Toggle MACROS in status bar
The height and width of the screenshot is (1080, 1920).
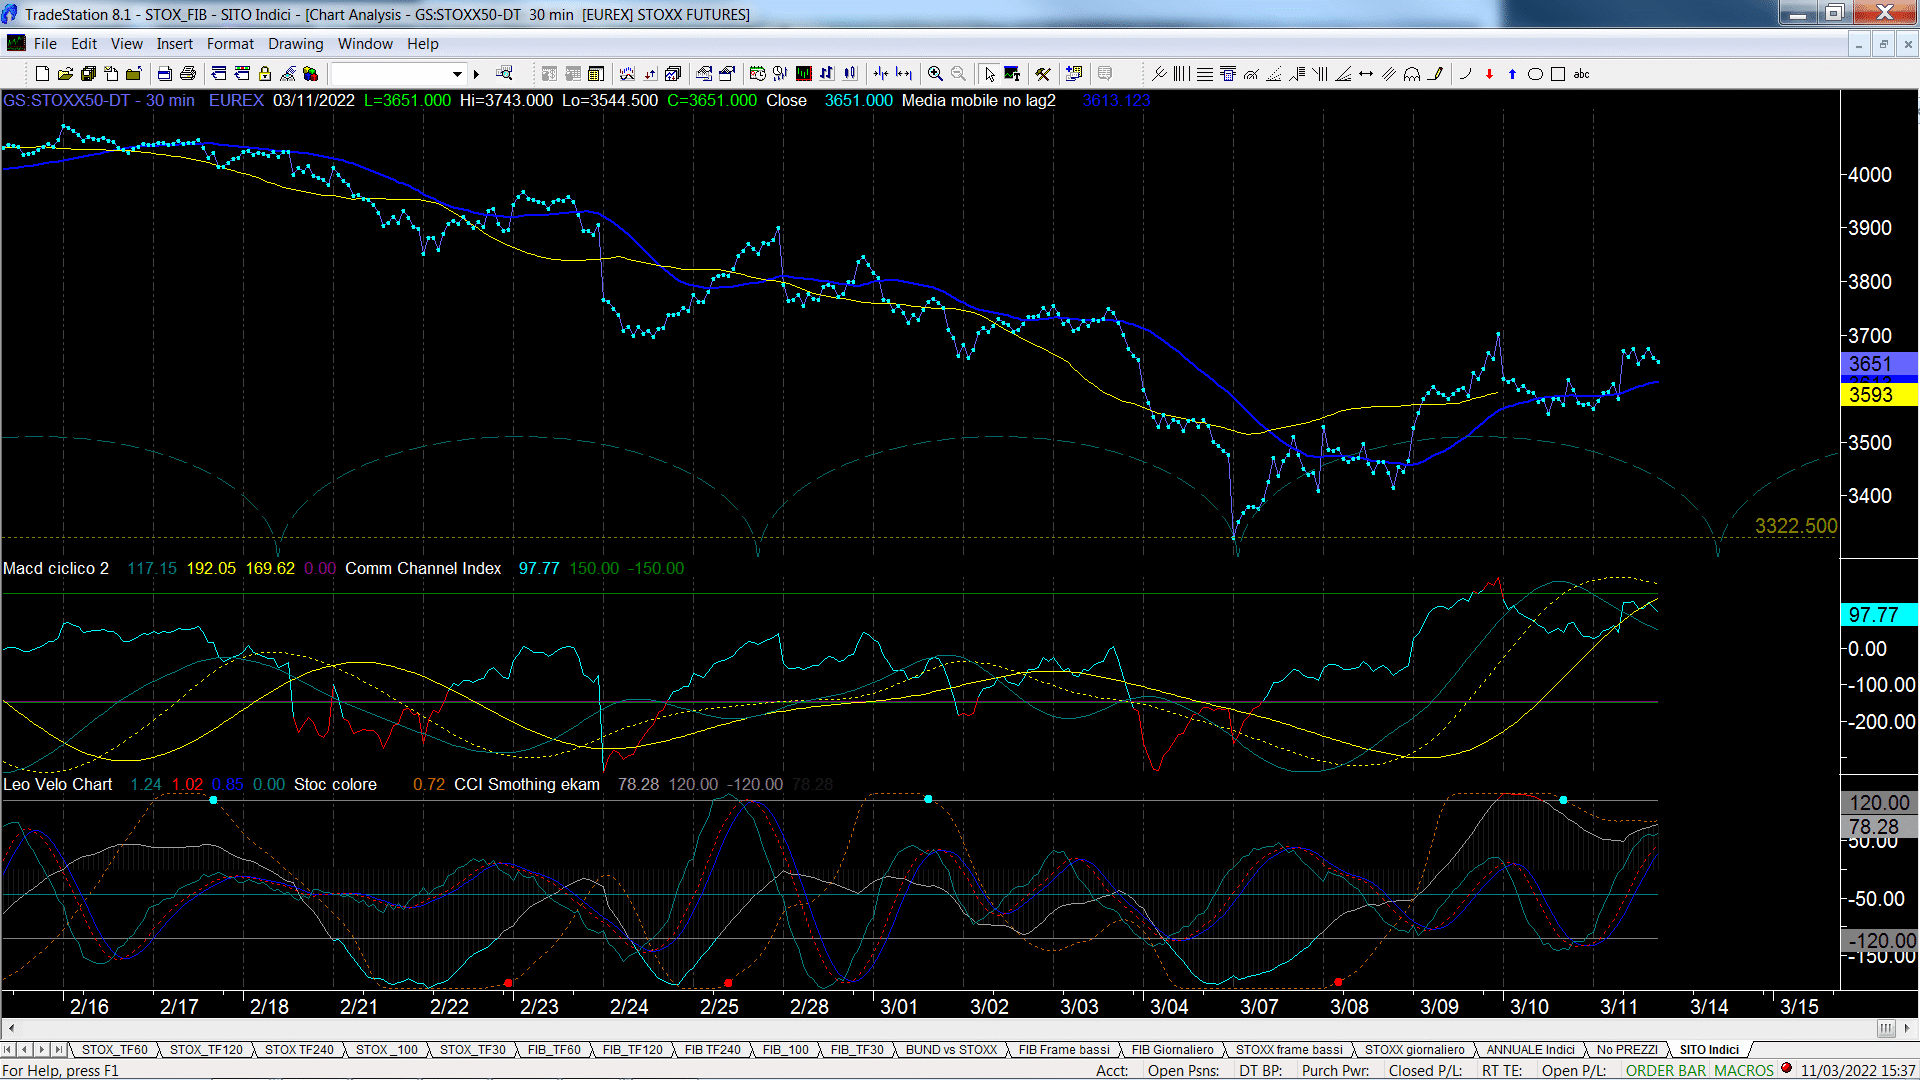click(1743, 1070)
